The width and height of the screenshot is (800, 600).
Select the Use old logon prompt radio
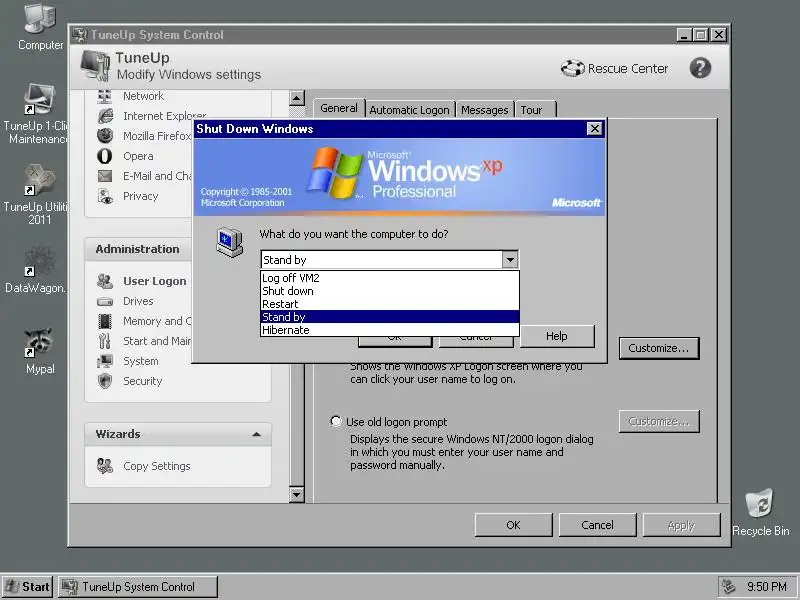pyautogui.click(x=336, y=421)
